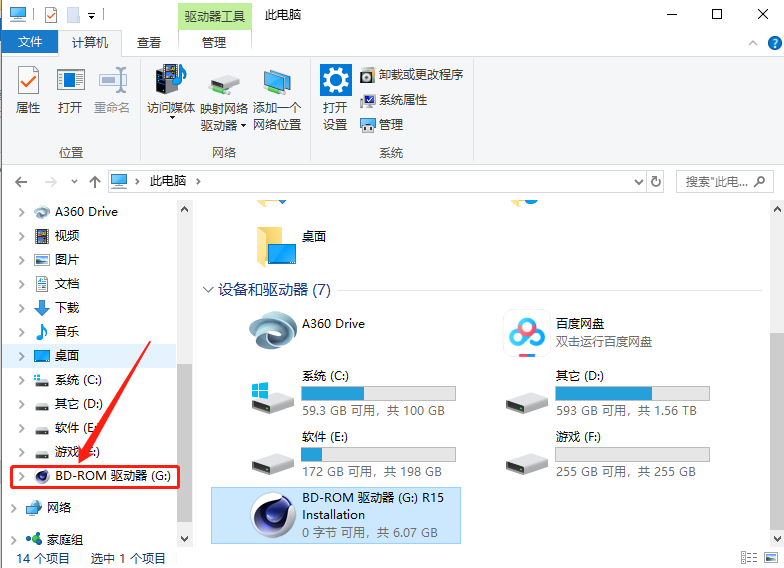Open the File (文件) tab
The width and height of the screenshot is (784, 568).
click(x=30, y=42)
